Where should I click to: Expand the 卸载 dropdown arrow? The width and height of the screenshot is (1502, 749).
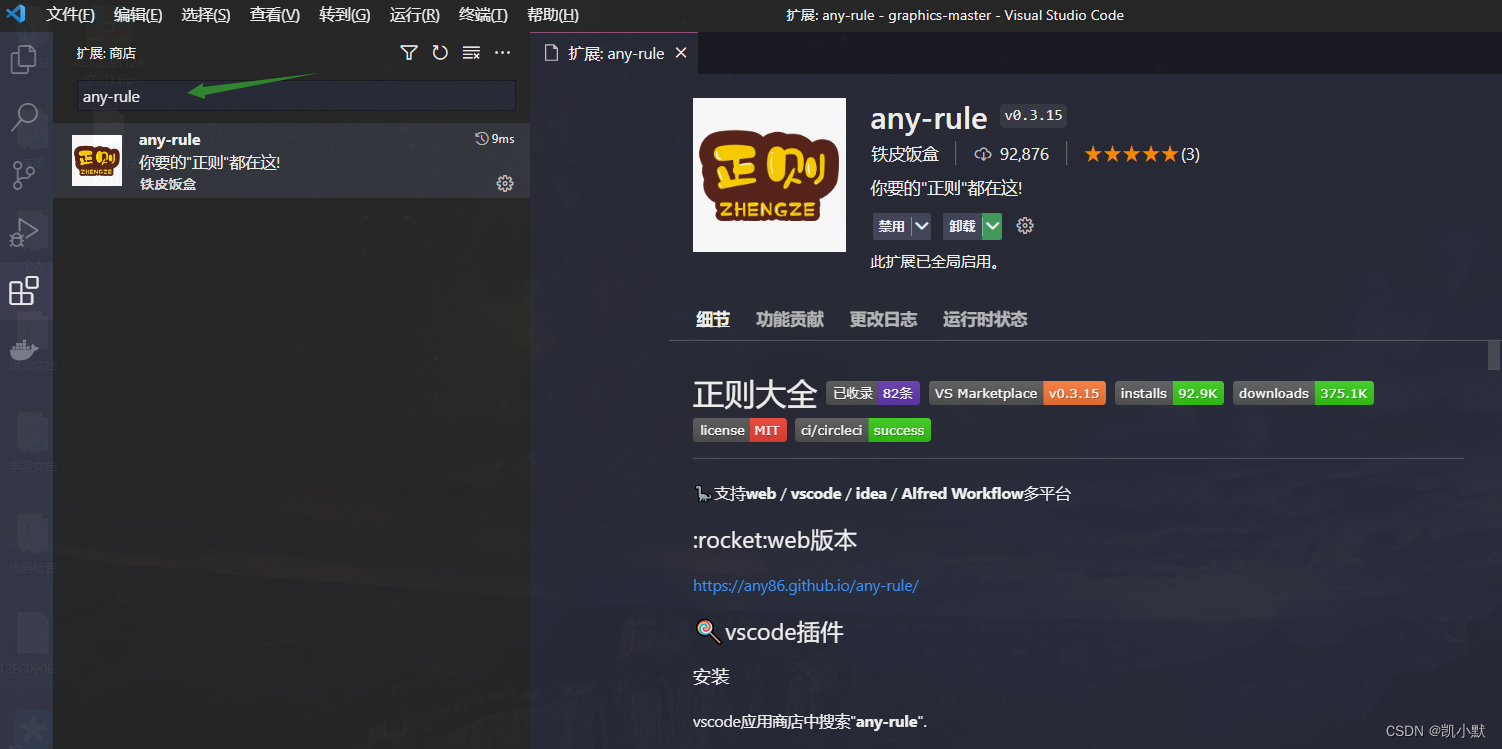click(992, 226)
